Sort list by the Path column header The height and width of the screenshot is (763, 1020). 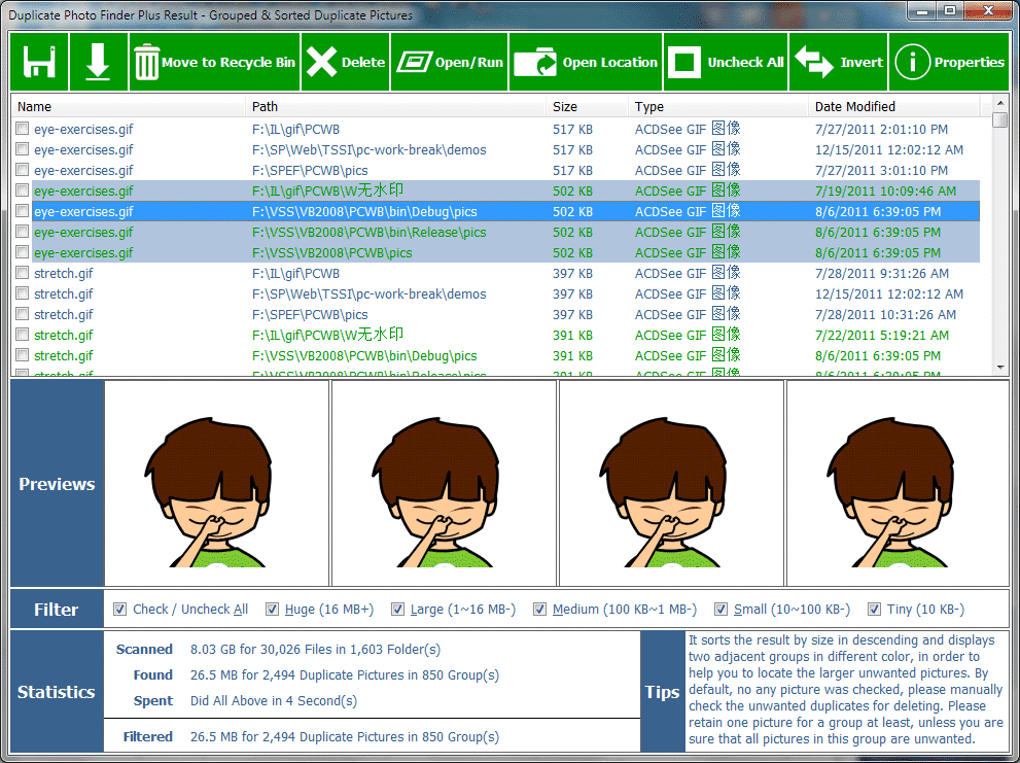coord(396,106)
